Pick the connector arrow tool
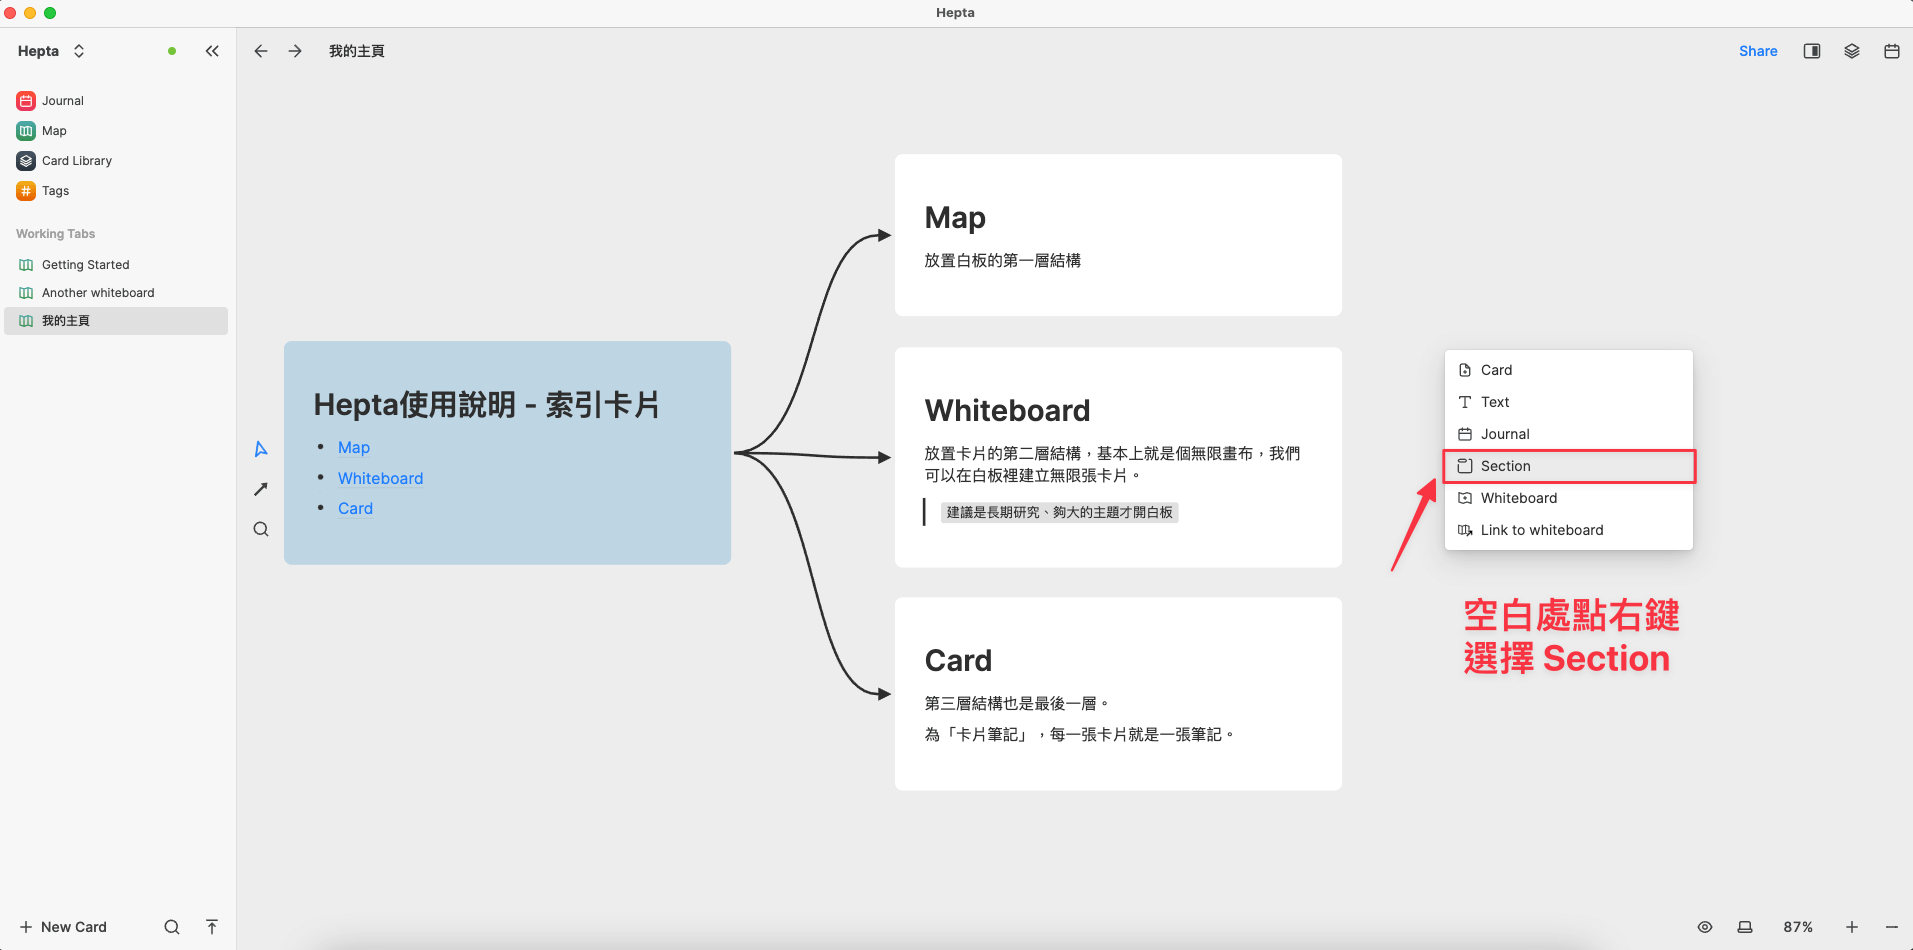This screenshot has width=1913, height=950. 260,489
